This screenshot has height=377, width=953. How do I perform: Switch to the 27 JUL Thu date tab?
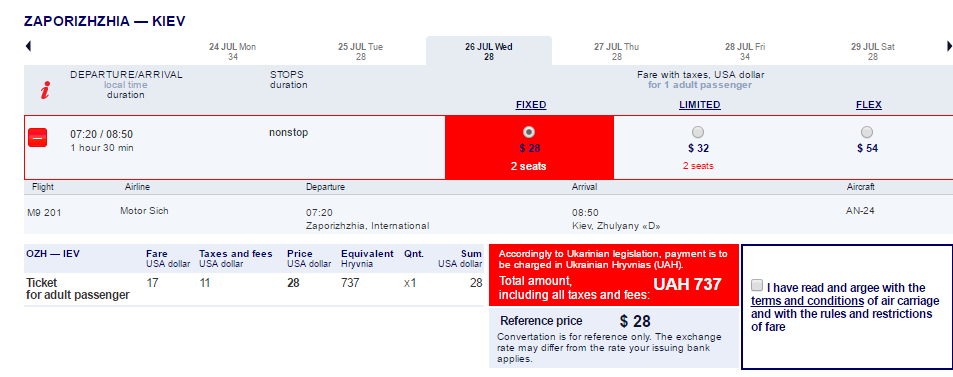tap(616, 51)
